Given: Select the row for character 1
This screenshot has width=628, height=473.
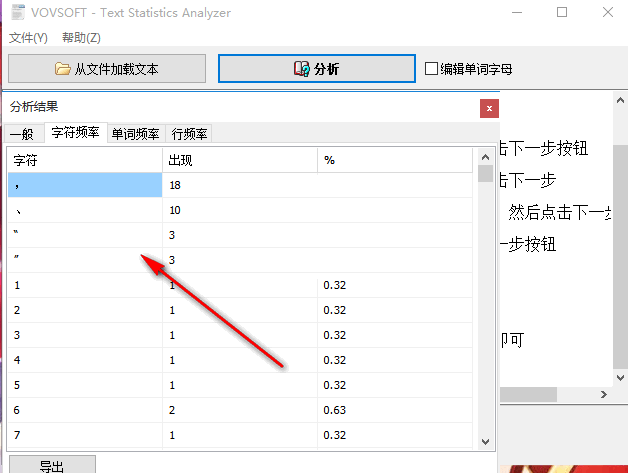Looking at the screenshot, I should 240,285.
